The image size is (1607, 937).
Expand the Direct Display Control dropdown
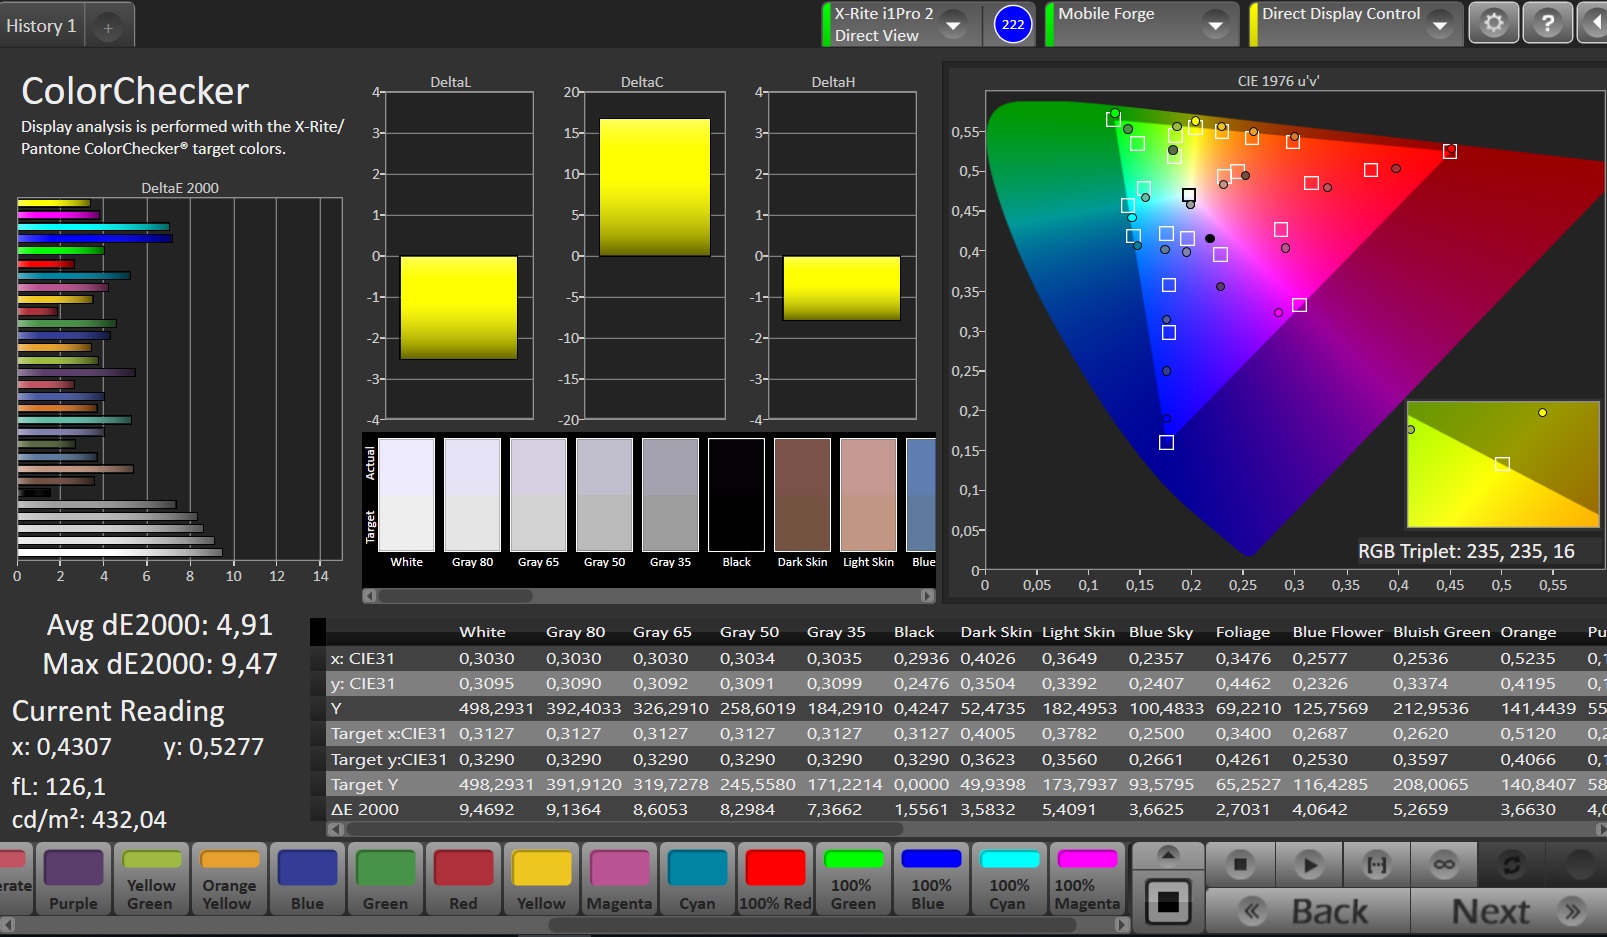click(1440, 25)
